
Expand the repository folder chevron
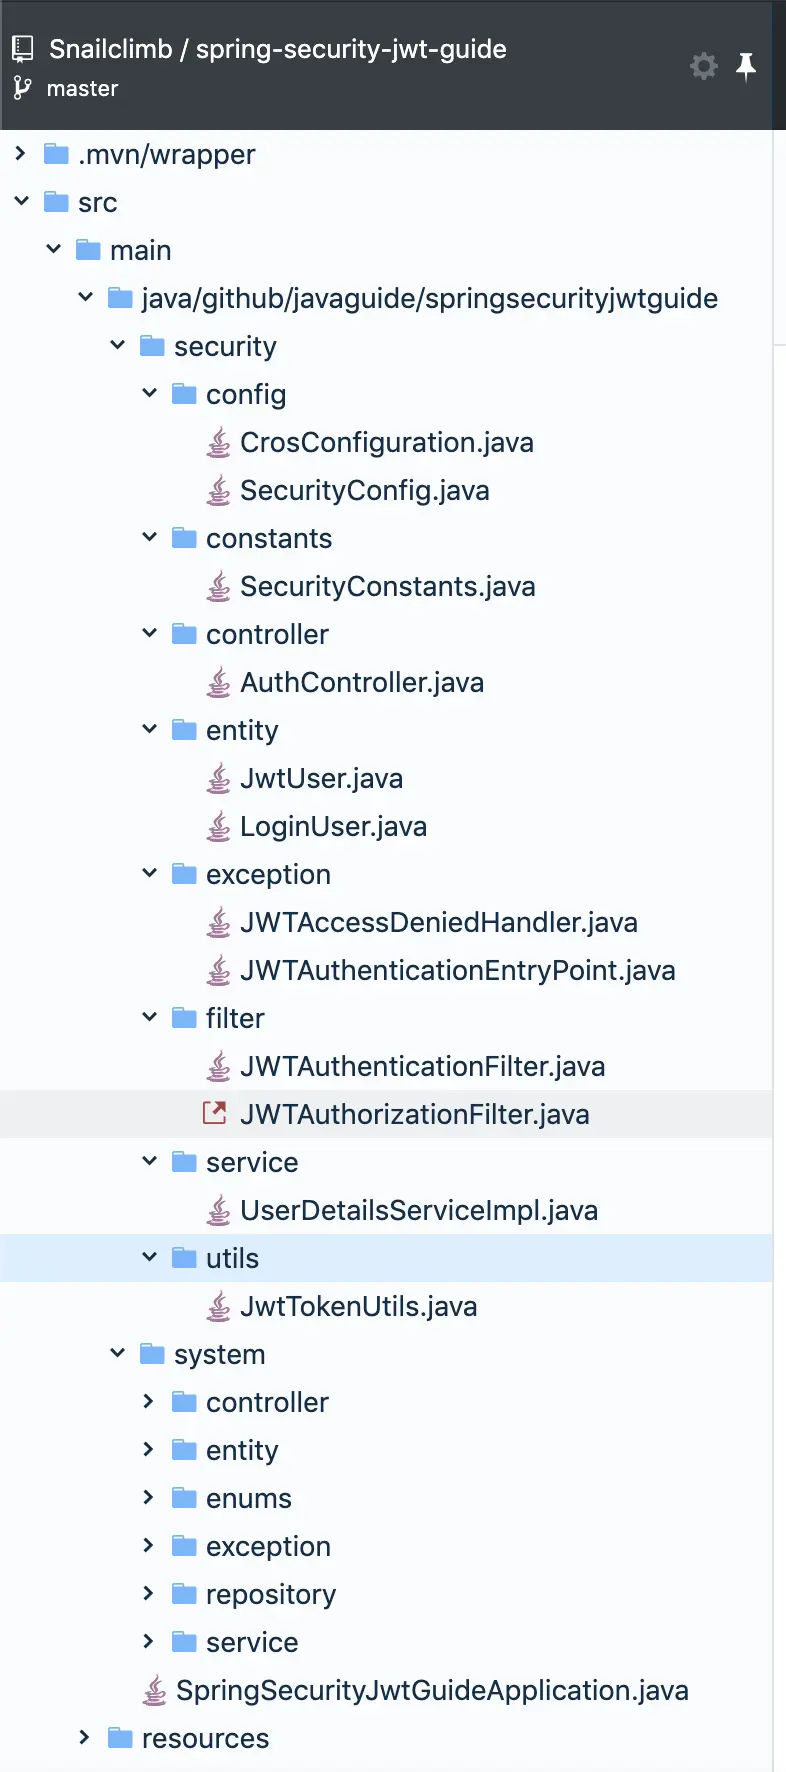pos(149,1594)
